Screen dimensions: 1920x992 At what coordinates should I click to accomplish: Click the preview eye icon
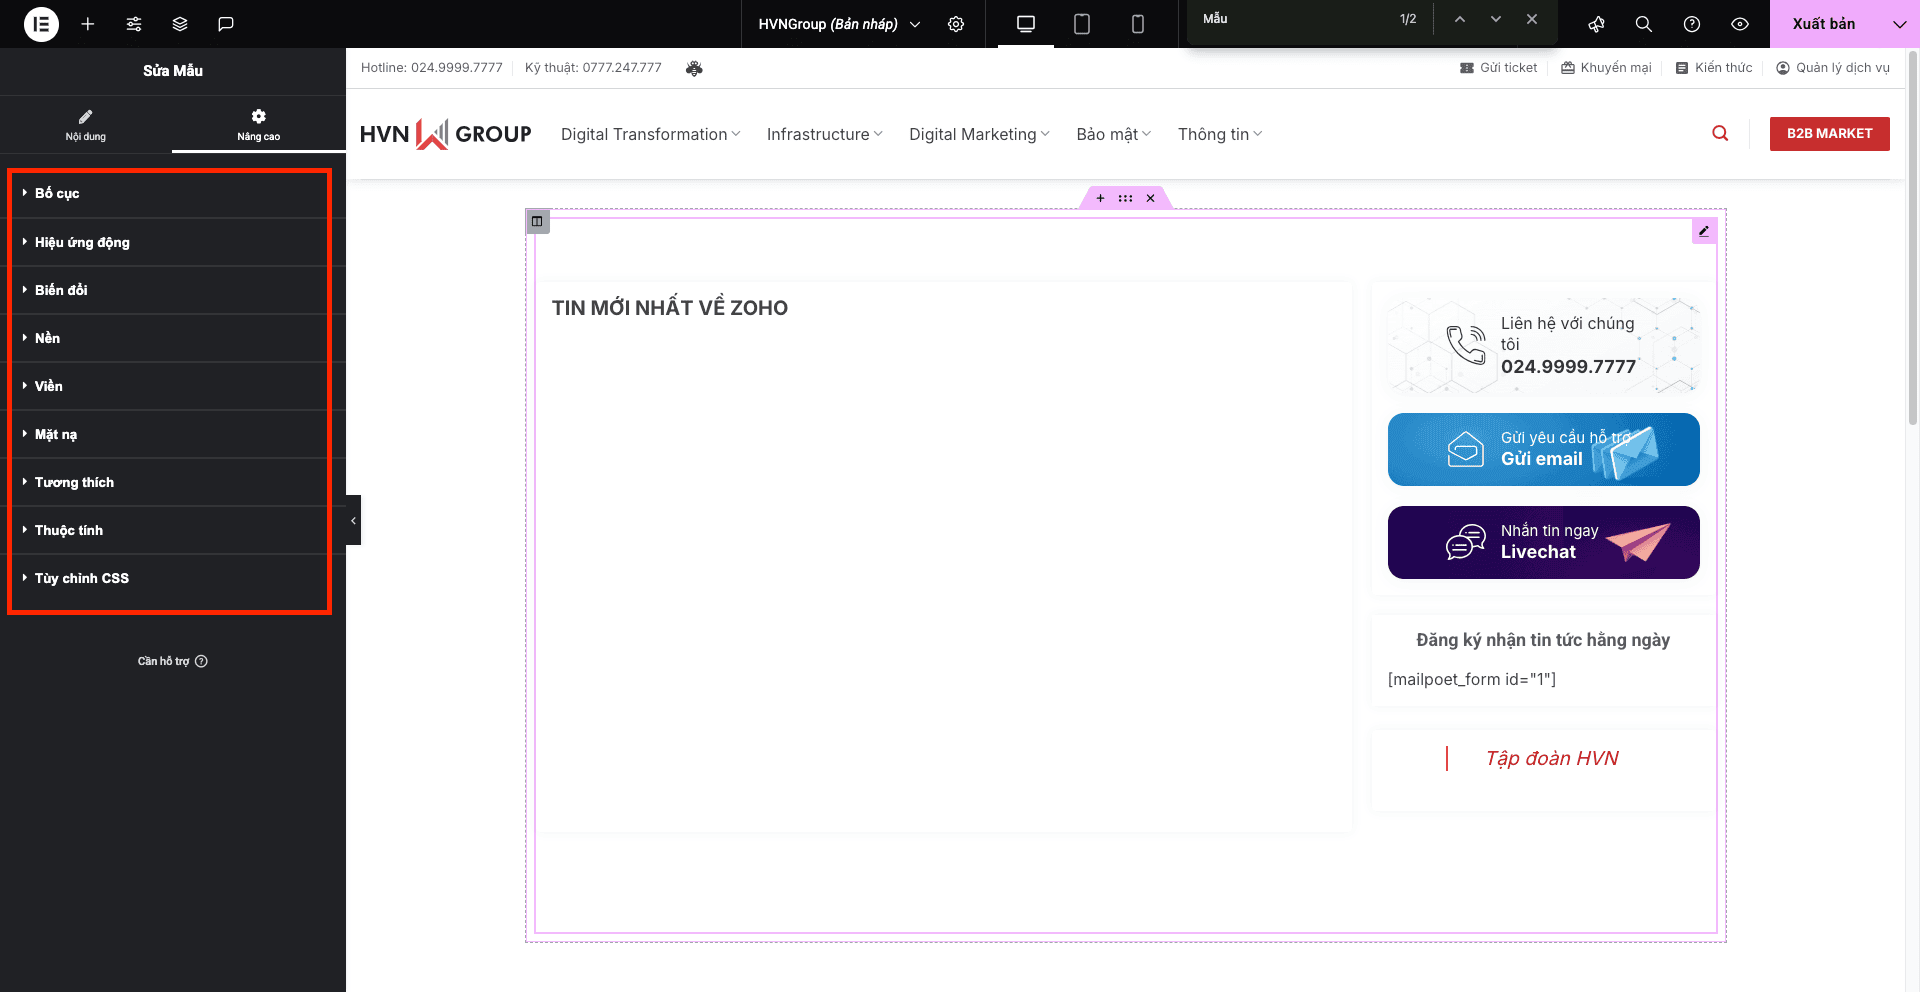click(x=1740, y=24)
